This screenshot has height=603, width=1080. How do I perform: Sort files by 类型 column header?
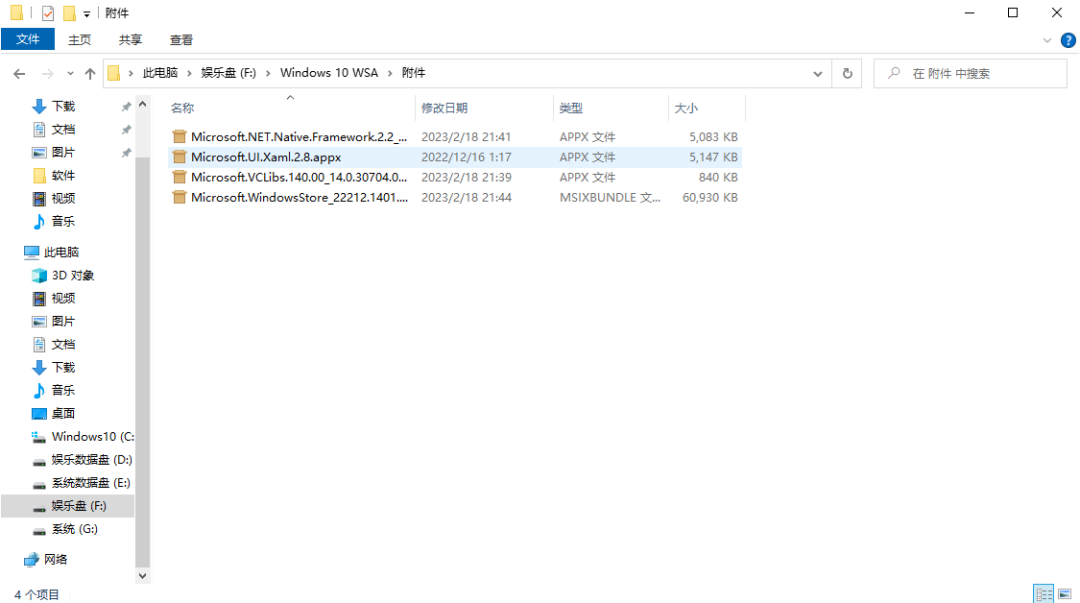point(571,108)
